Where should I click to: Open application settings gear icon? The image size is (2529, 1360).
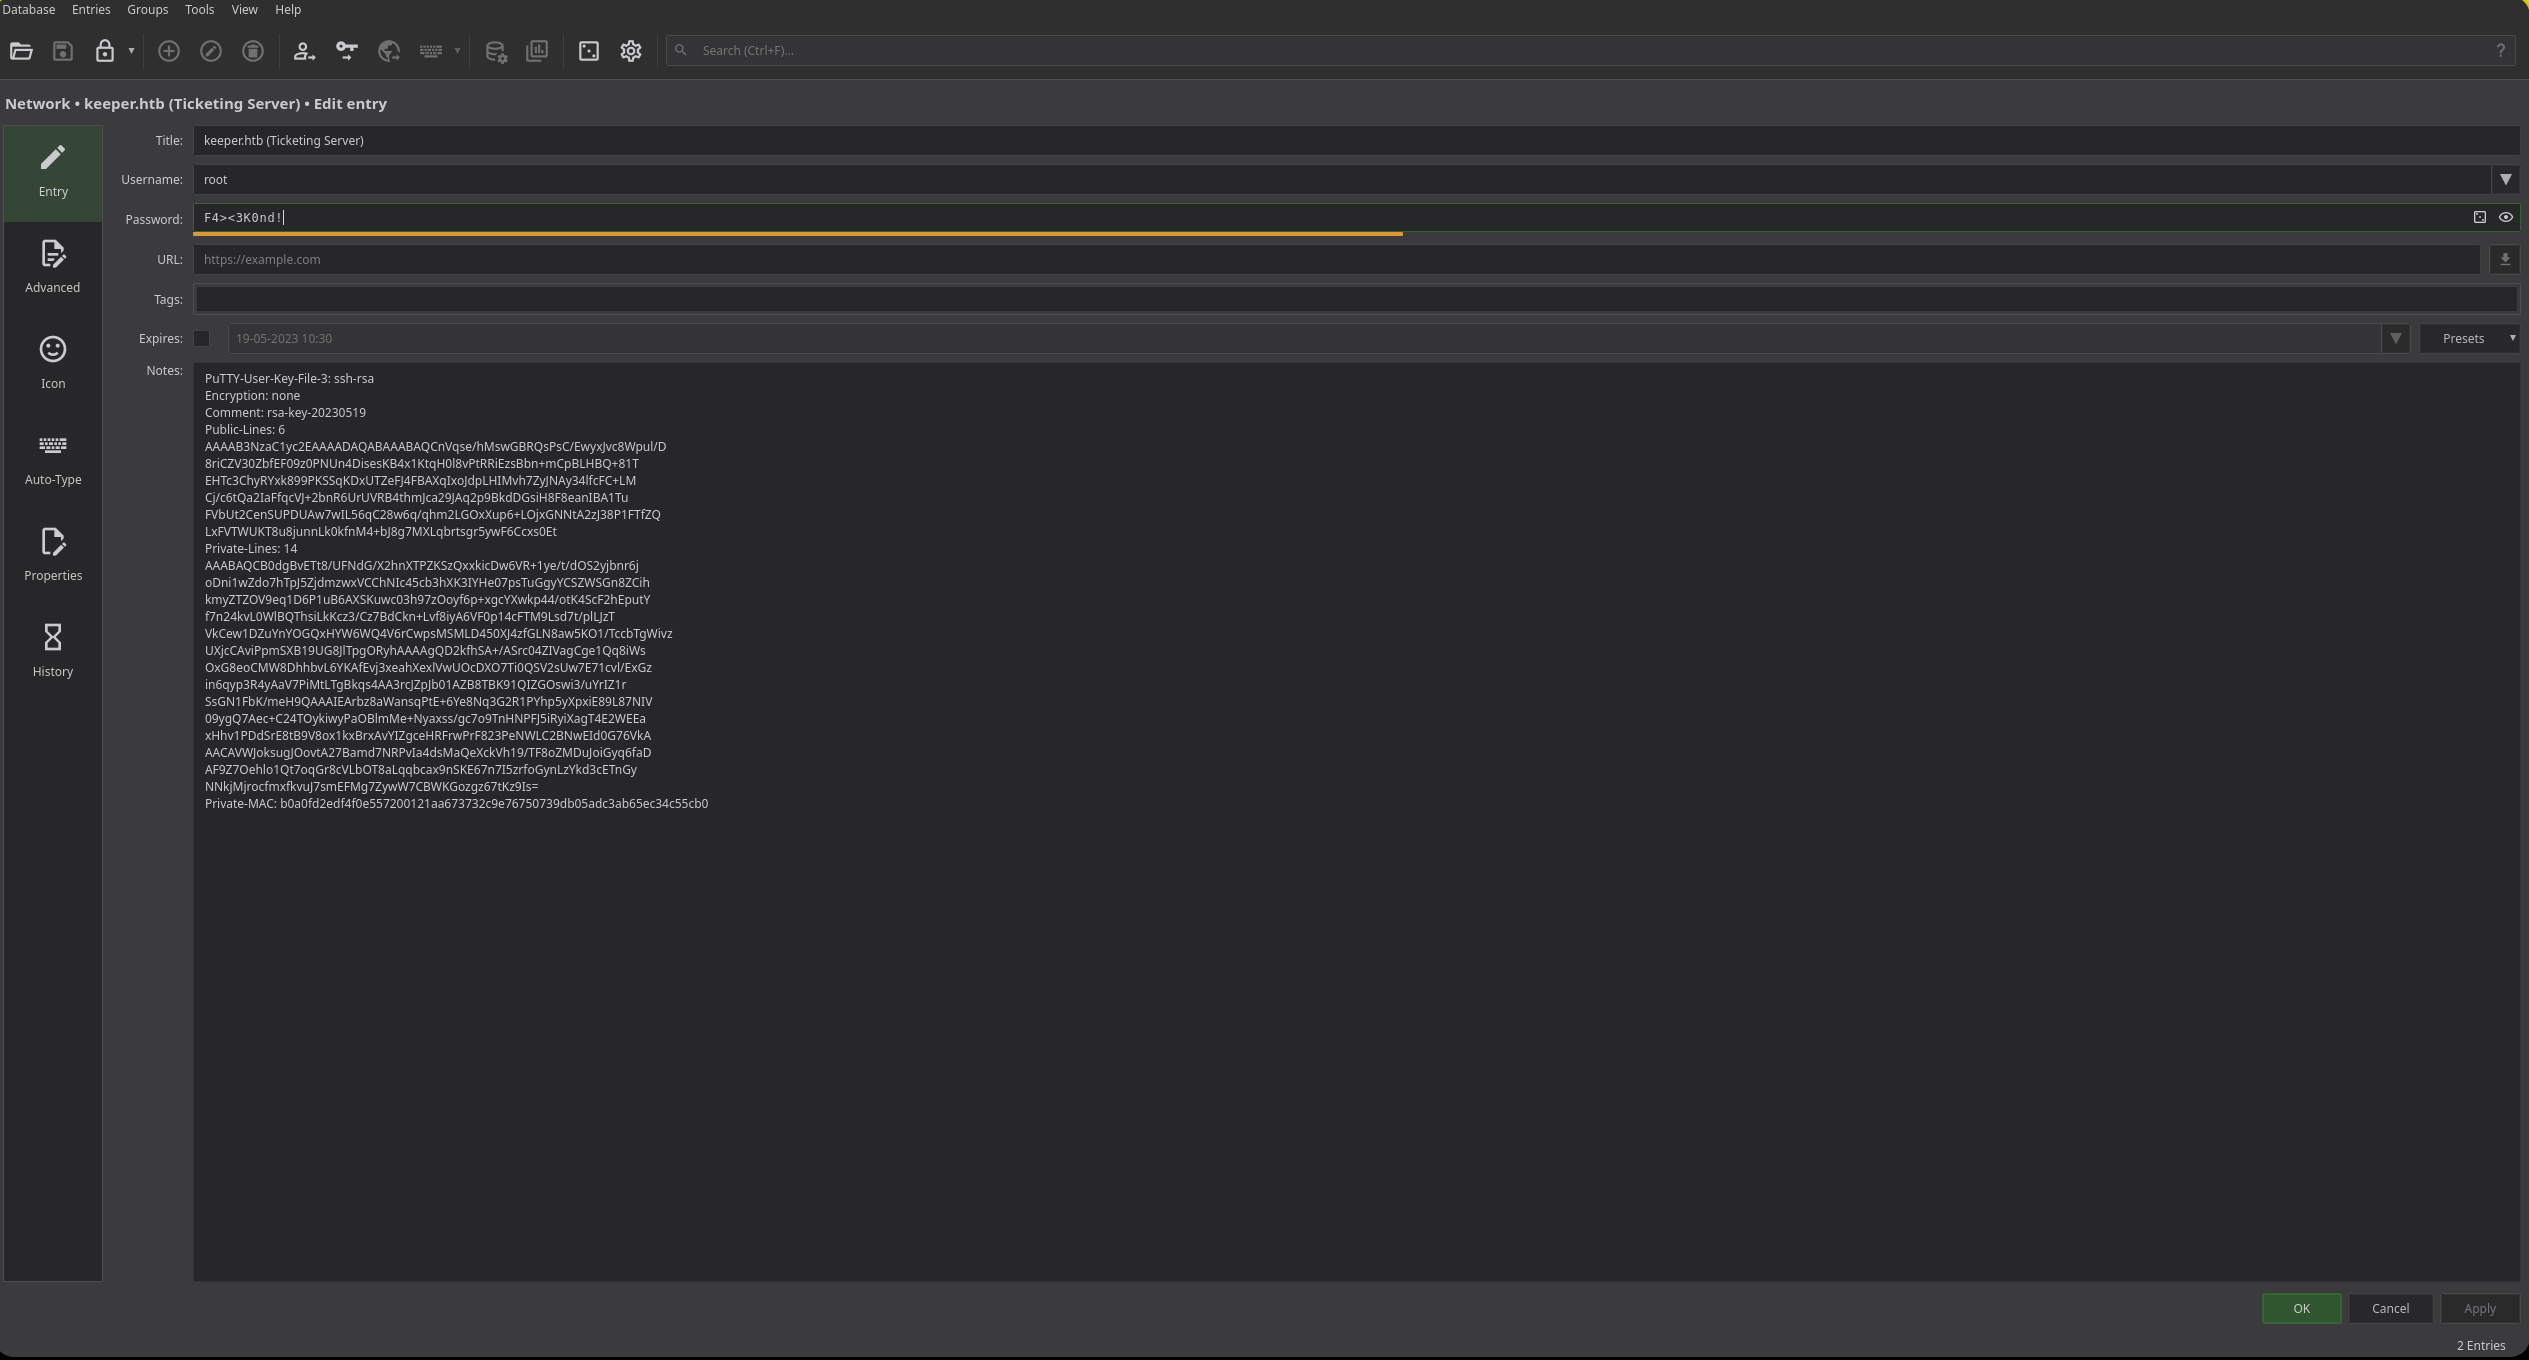point(631,51)
